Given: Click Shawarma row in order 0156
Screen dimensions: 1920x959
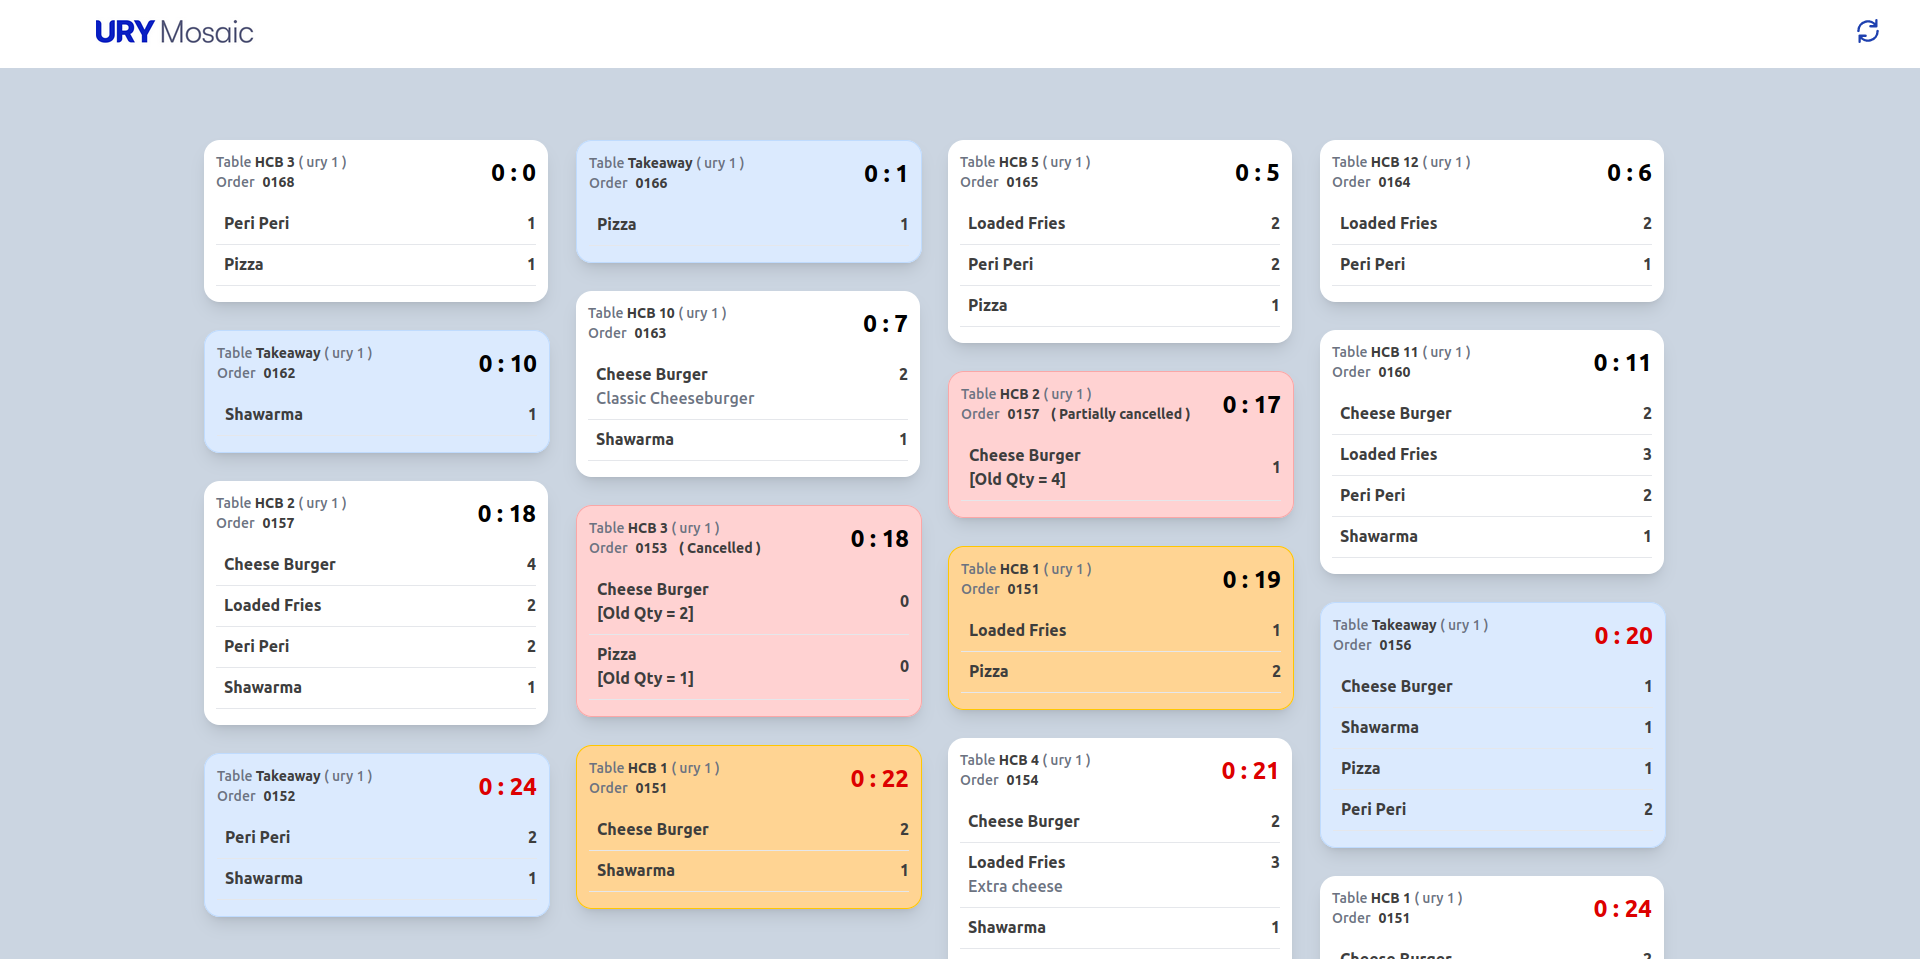Looking at the screenshot, I should click(x=1492, y=727).
